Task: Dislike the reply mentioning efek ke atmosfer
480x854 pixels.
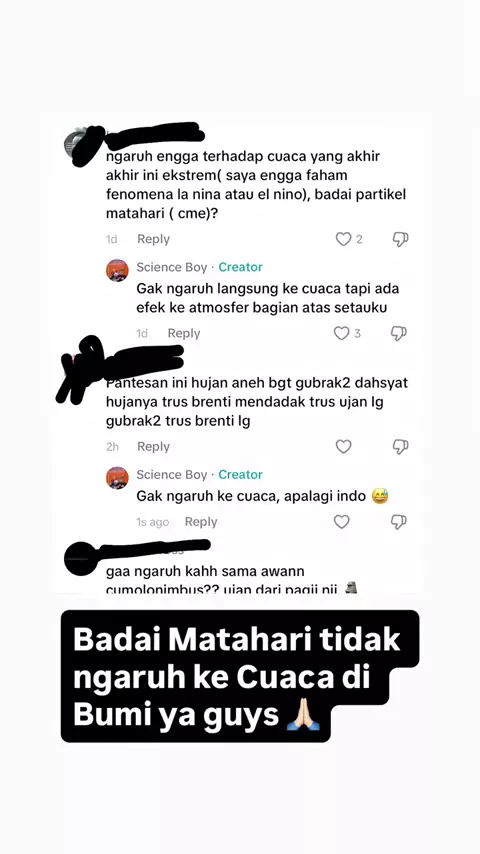Action: tap(399, 333)
